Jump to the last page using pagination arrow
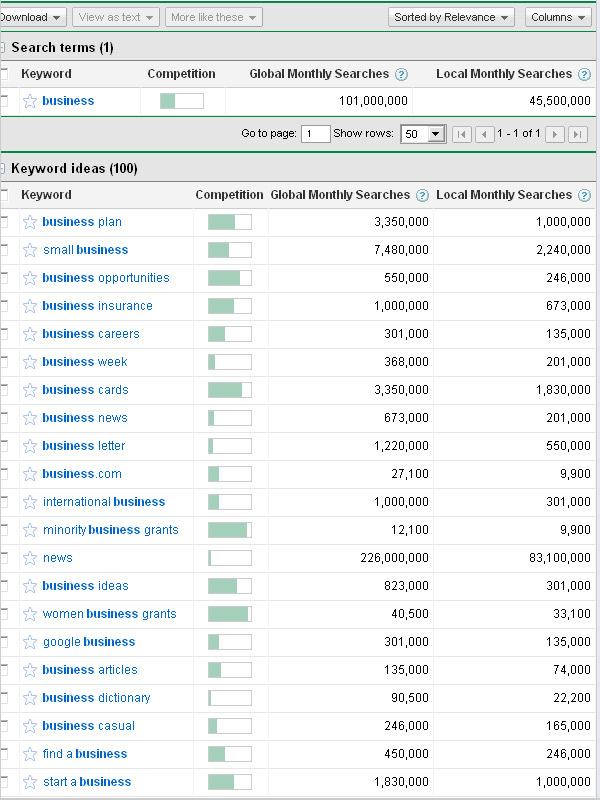This screenshot has height=800, width=600. coord(578,132)
